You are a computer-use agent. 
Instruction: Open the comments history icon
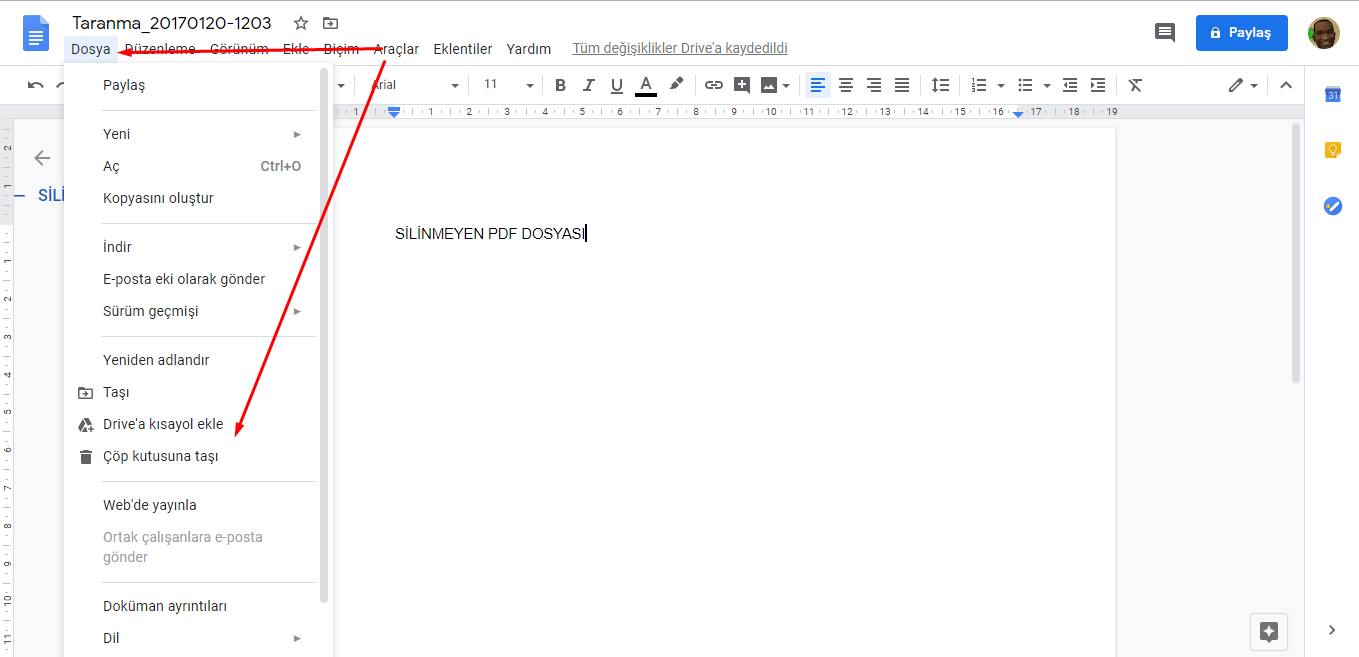tap(1165, 33)
